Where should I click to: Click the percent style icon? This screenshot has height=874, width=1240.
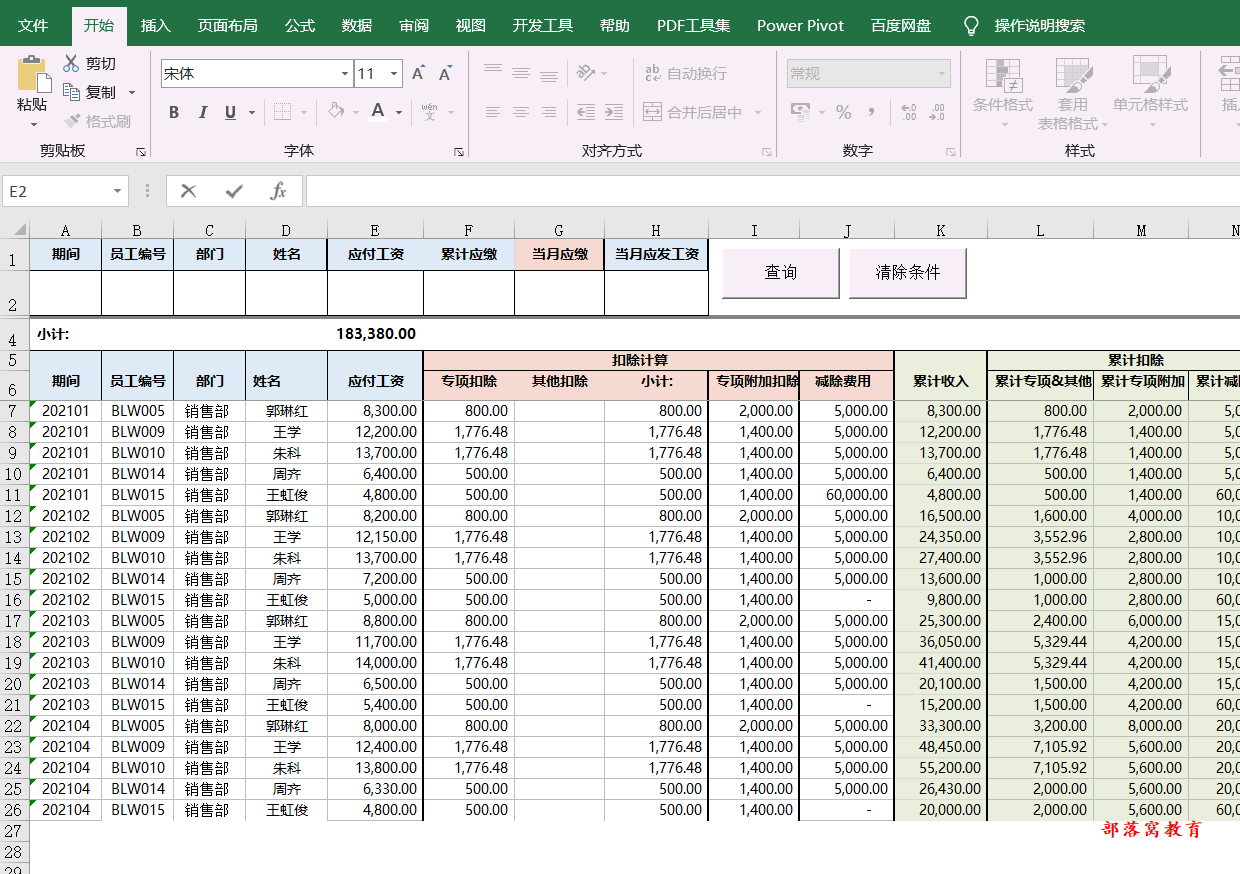[x=844, y=112]
